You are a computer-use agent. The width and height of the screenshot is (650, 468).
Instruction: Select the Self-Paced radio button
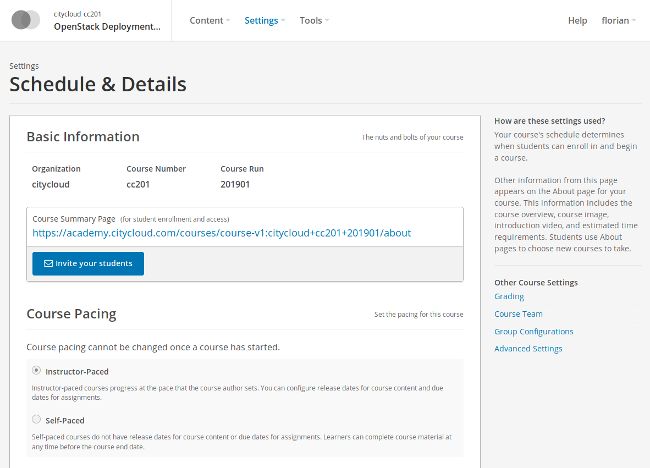pos(36,419)
